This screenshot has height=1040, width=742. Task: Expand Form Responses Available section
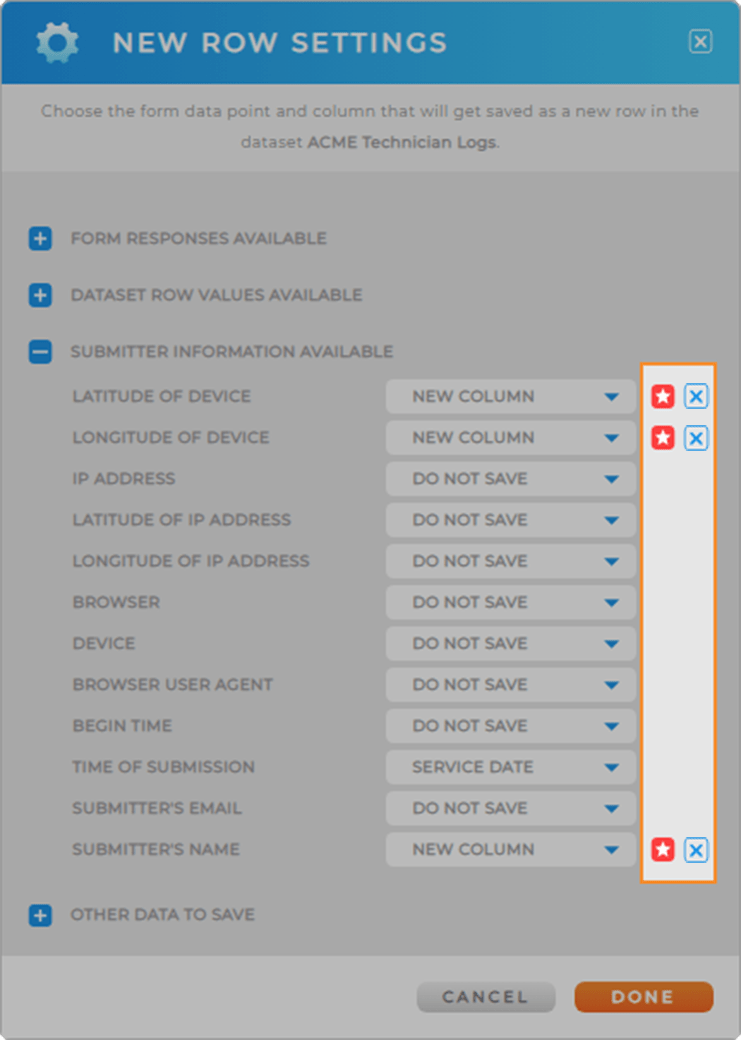tap(40, 239)
